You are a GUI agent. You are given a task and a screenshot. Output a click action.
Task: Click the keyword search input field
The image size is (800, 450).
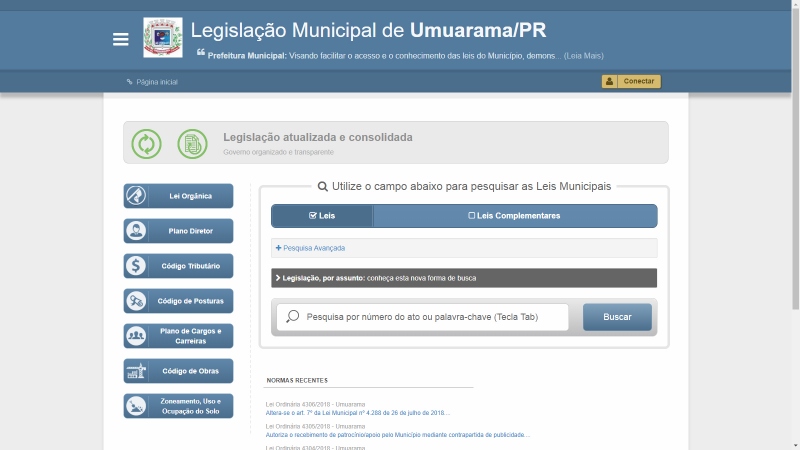(422, 317)
